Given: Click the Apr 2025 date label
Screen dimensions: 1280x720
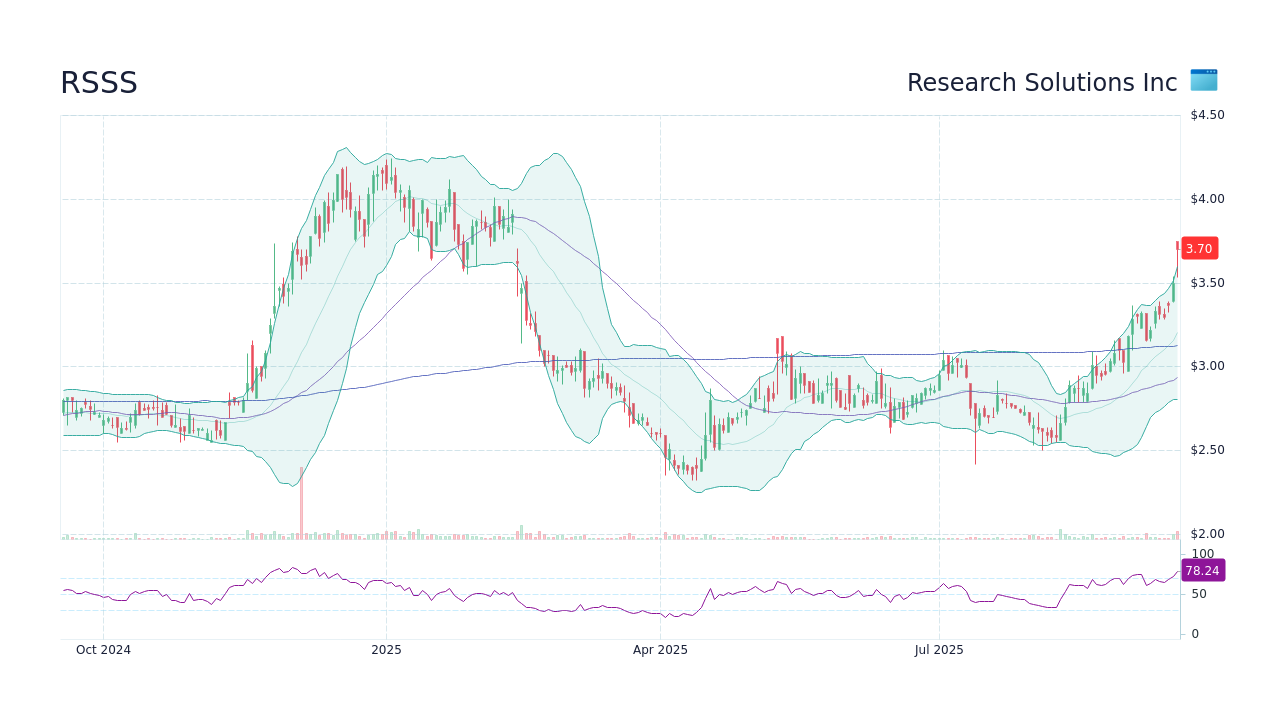Looking at the screenshot, I should pos(660,650).
